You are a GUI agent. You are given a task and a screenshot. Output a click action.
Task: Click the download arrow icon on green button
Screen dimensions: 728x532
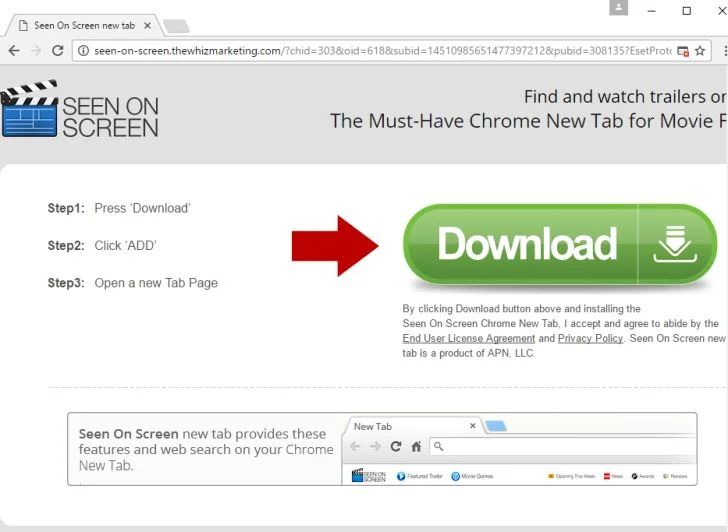coord(675,244)
